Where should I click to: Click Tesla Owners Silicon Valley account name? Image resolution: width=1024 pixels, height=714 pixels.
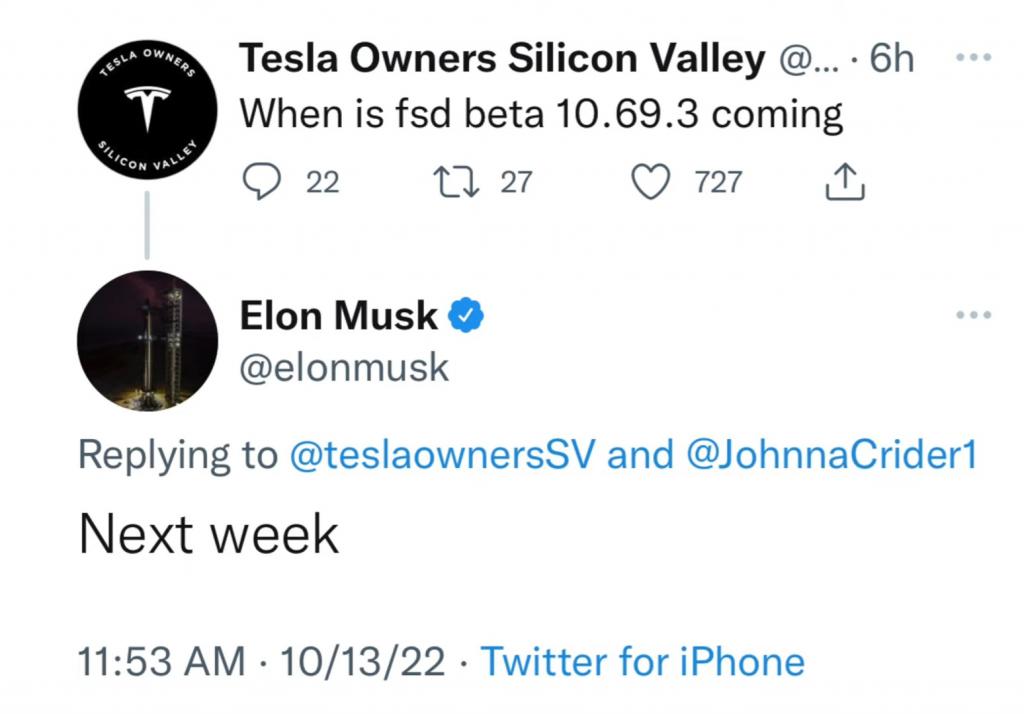(502, 57)
